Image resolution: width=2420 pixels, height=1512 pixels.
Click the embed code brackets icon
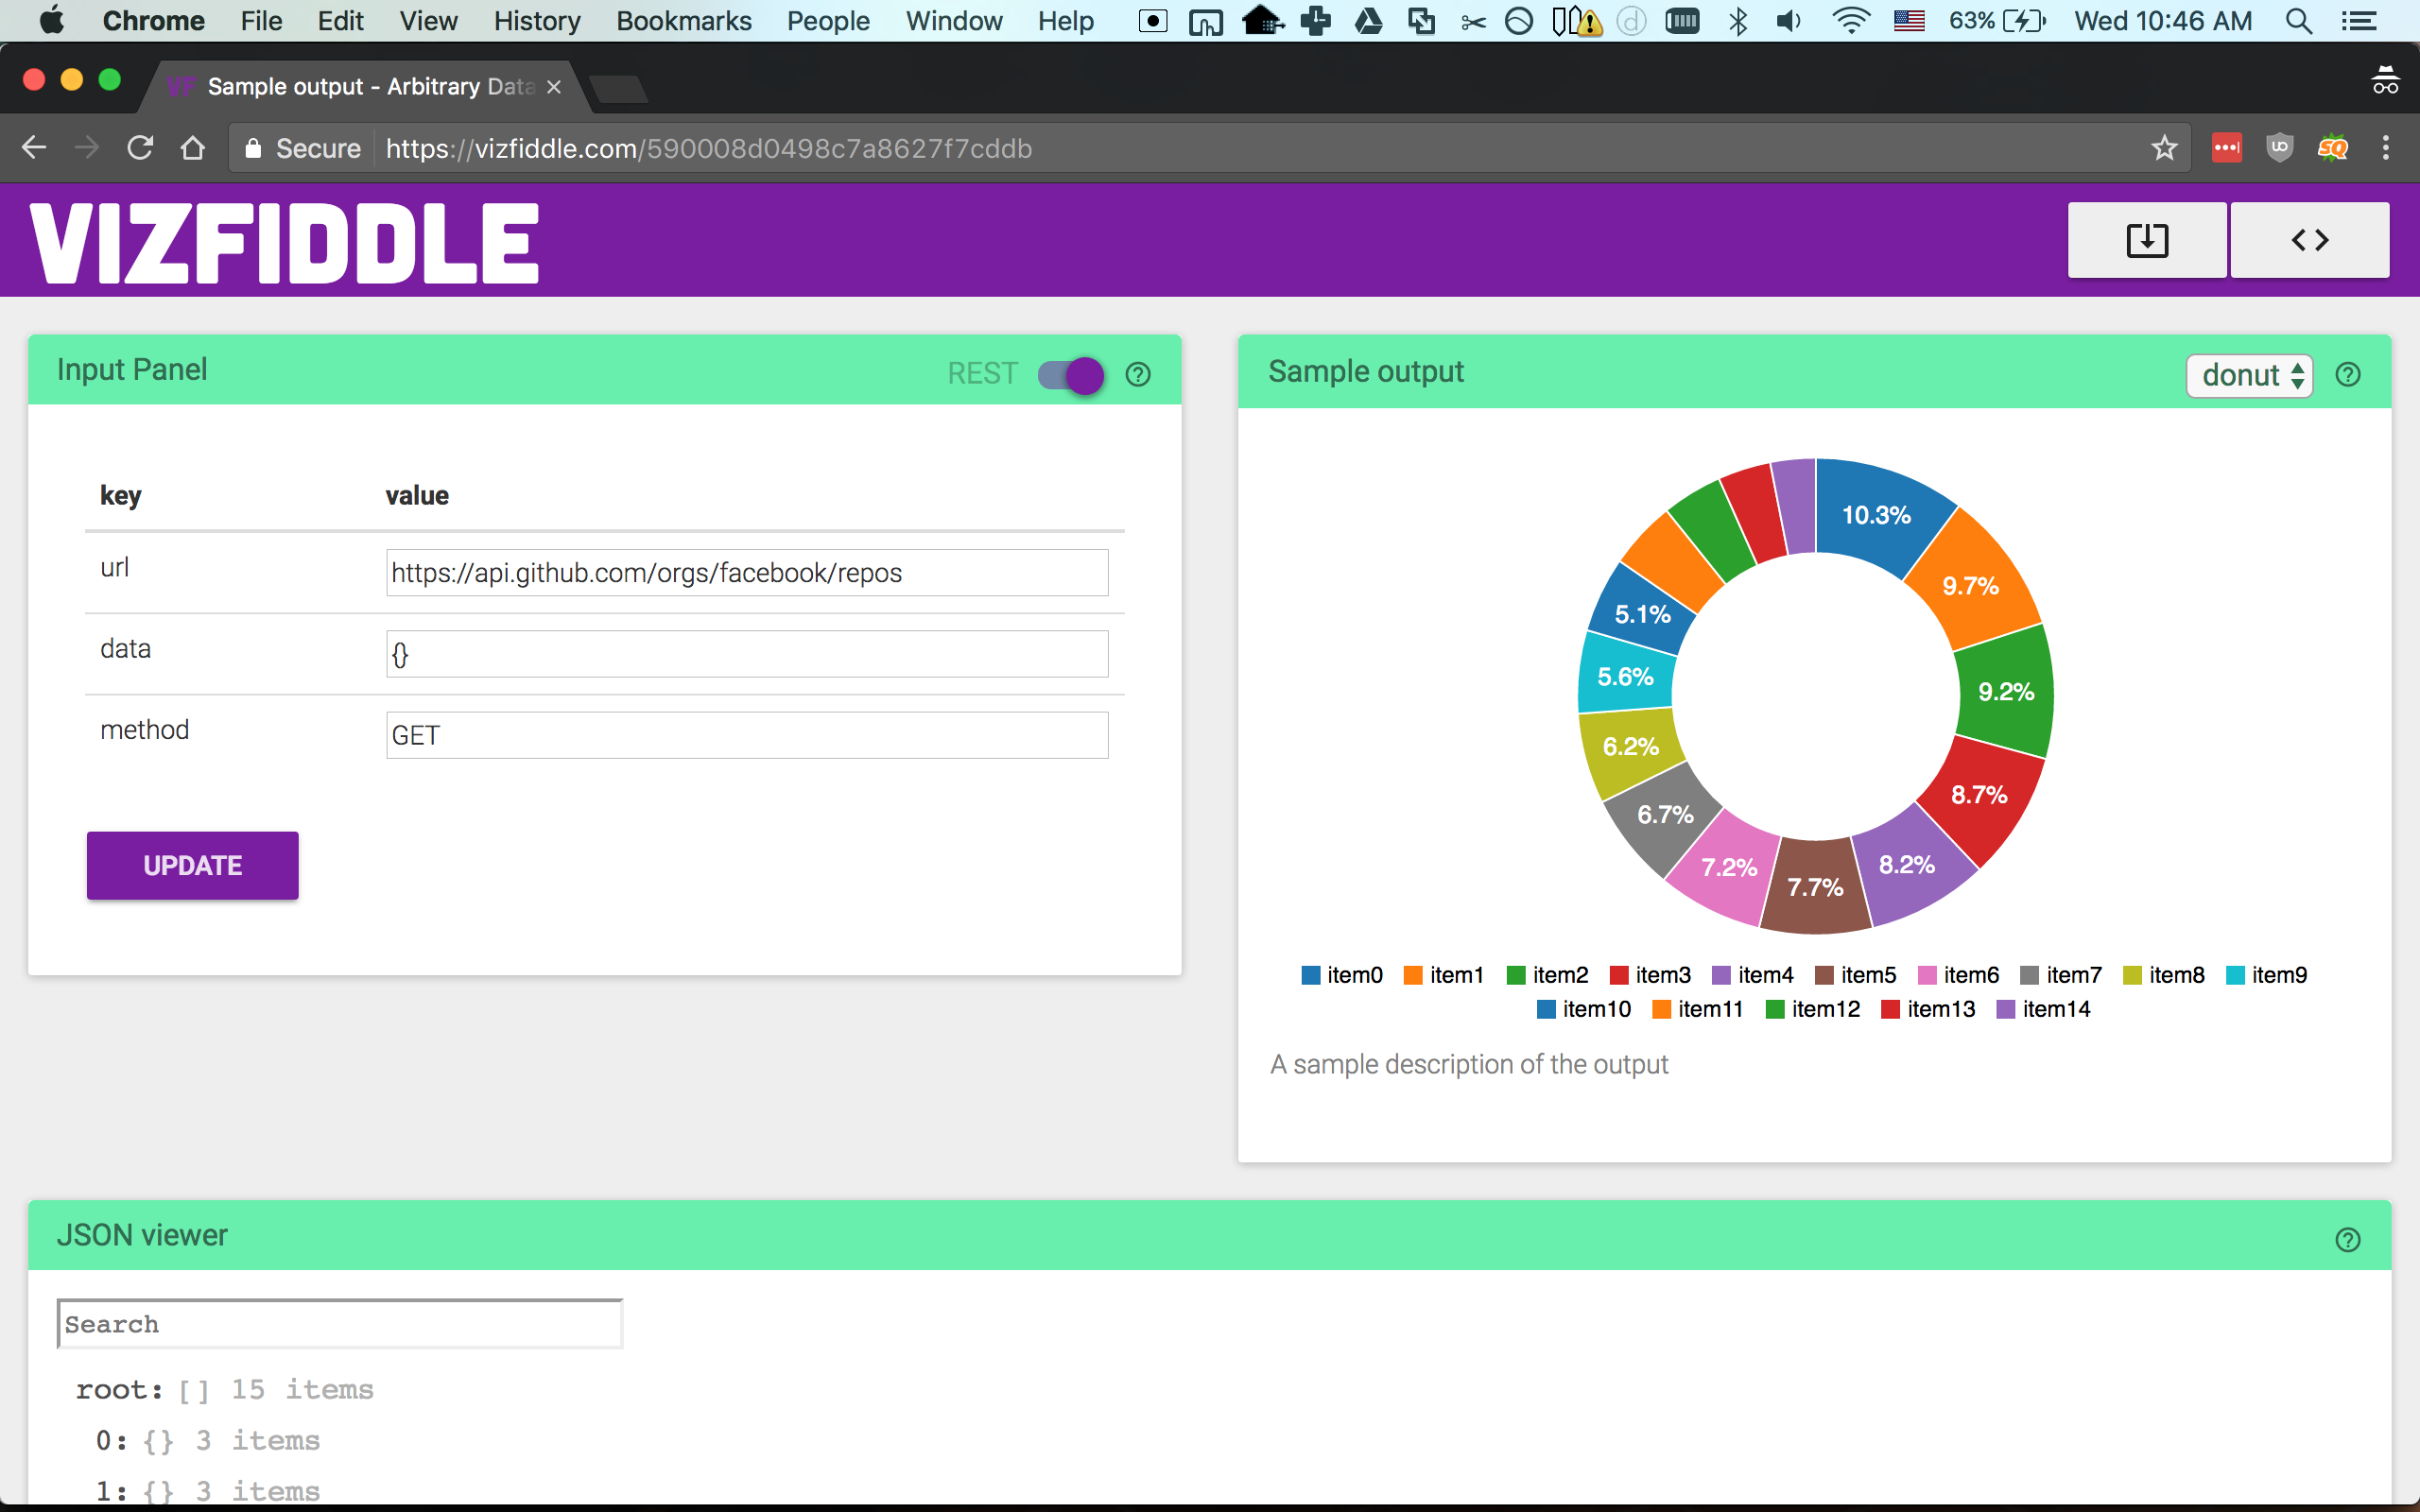[x=2309, y=240]
